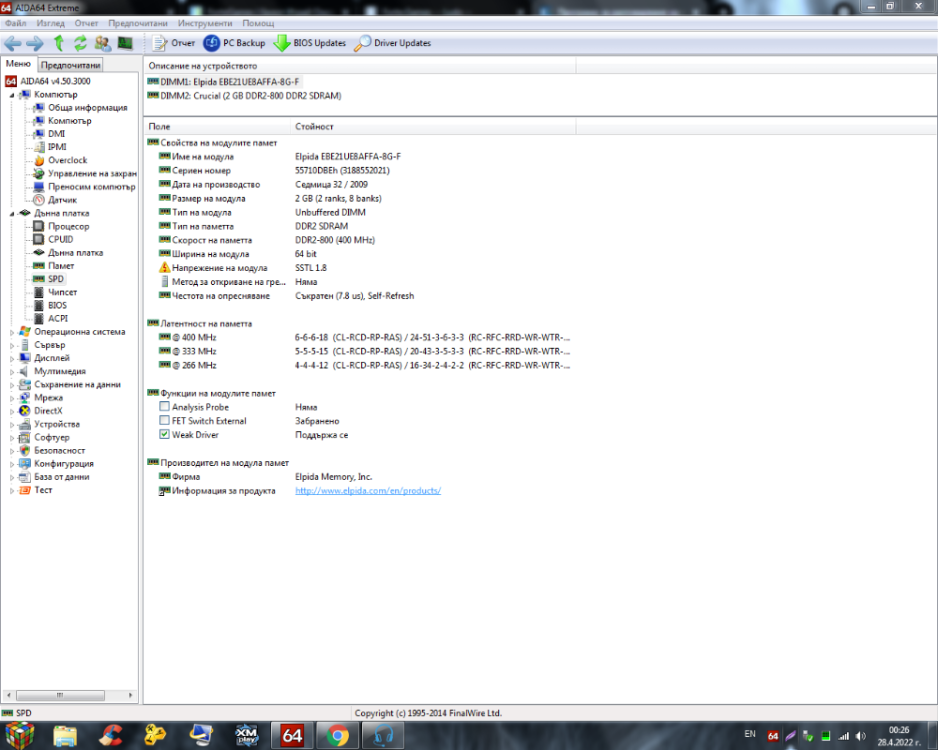
Task: Select the Памет tree item
Action: pyautogui.click(x=61, y=266)
